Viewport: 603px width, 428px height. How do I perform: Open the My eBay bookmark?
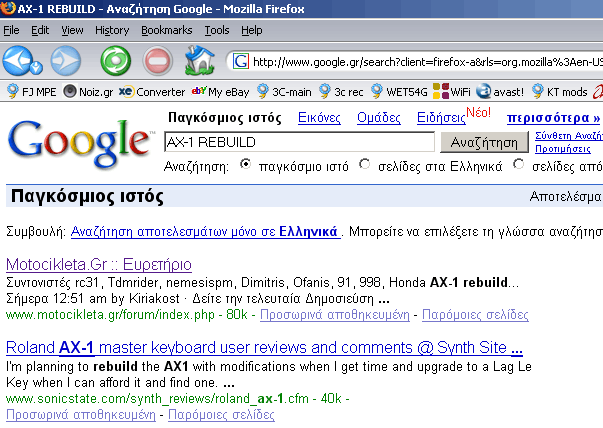pyautogui.click(x=221, y=92)
